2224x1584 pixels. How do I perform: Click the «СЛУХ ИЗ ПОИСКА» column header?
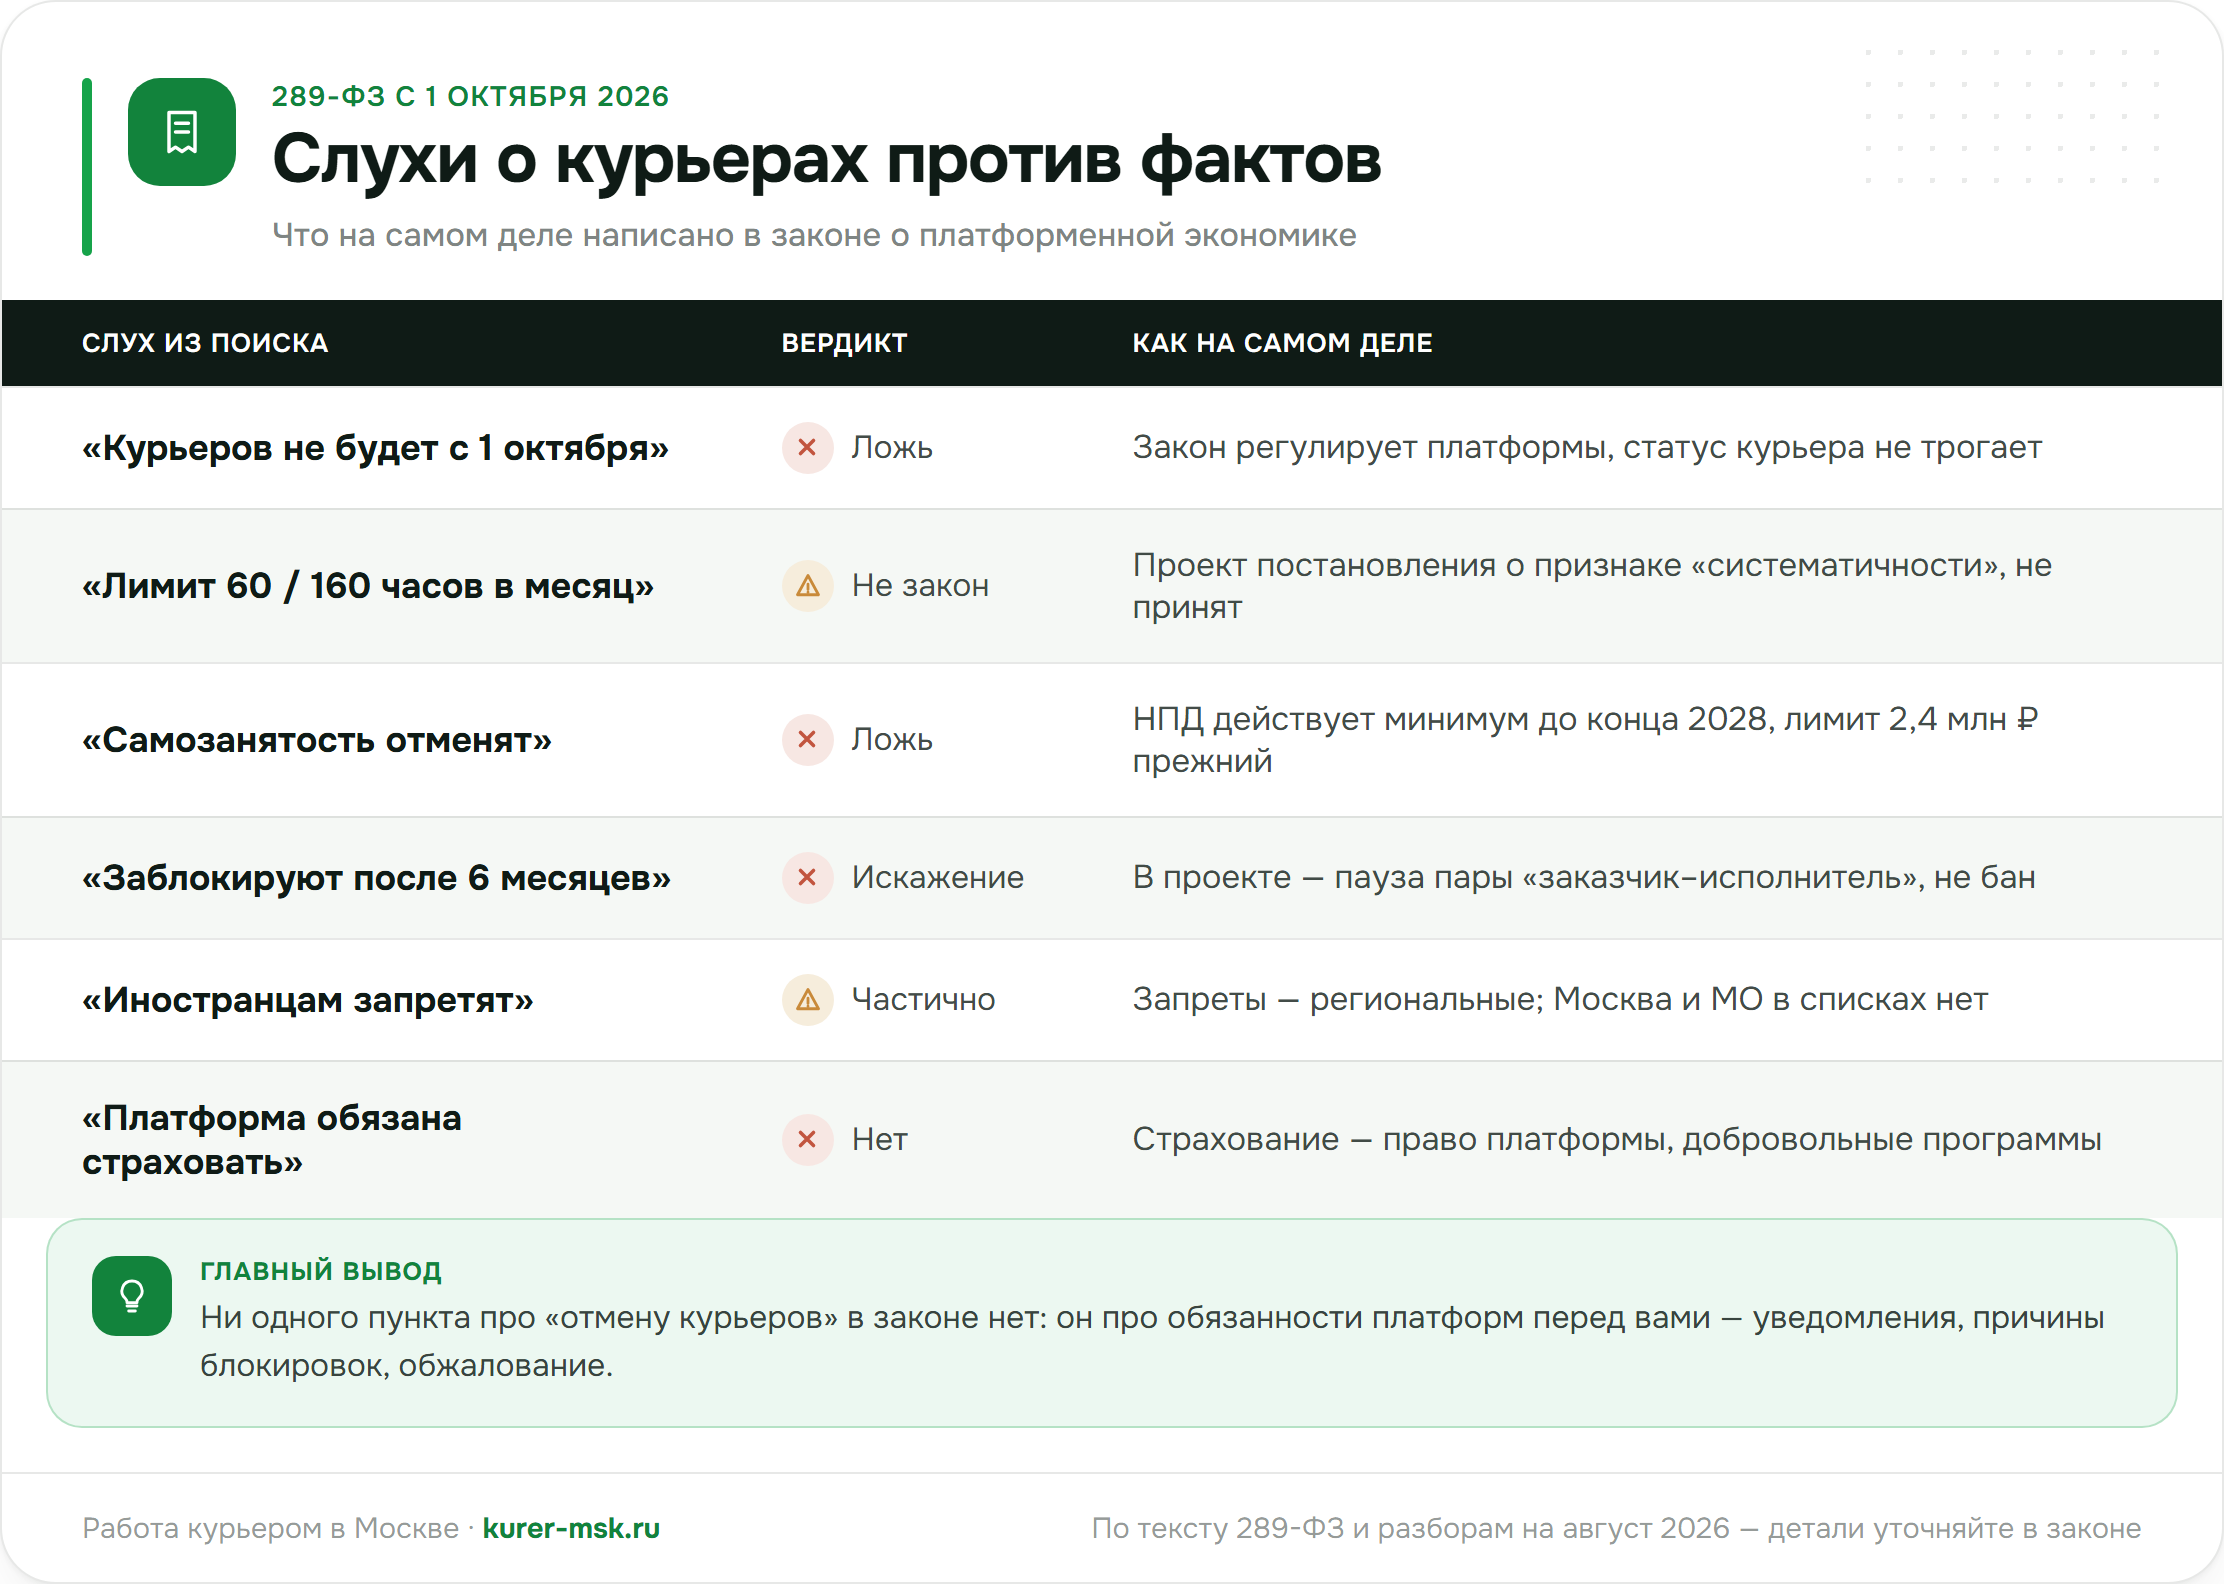pos(205,343)
